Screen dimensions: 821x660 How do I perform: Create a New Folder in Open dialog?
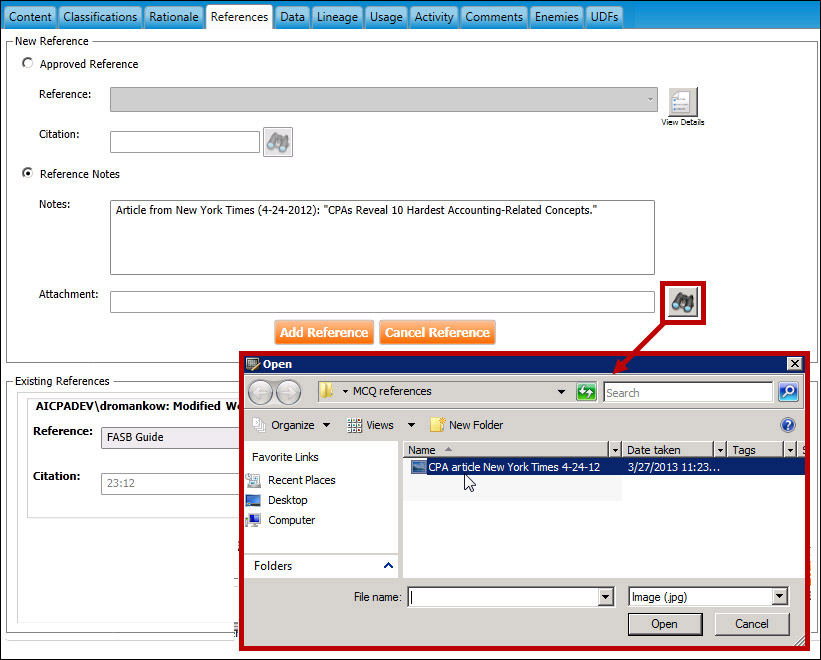[466, 425]
